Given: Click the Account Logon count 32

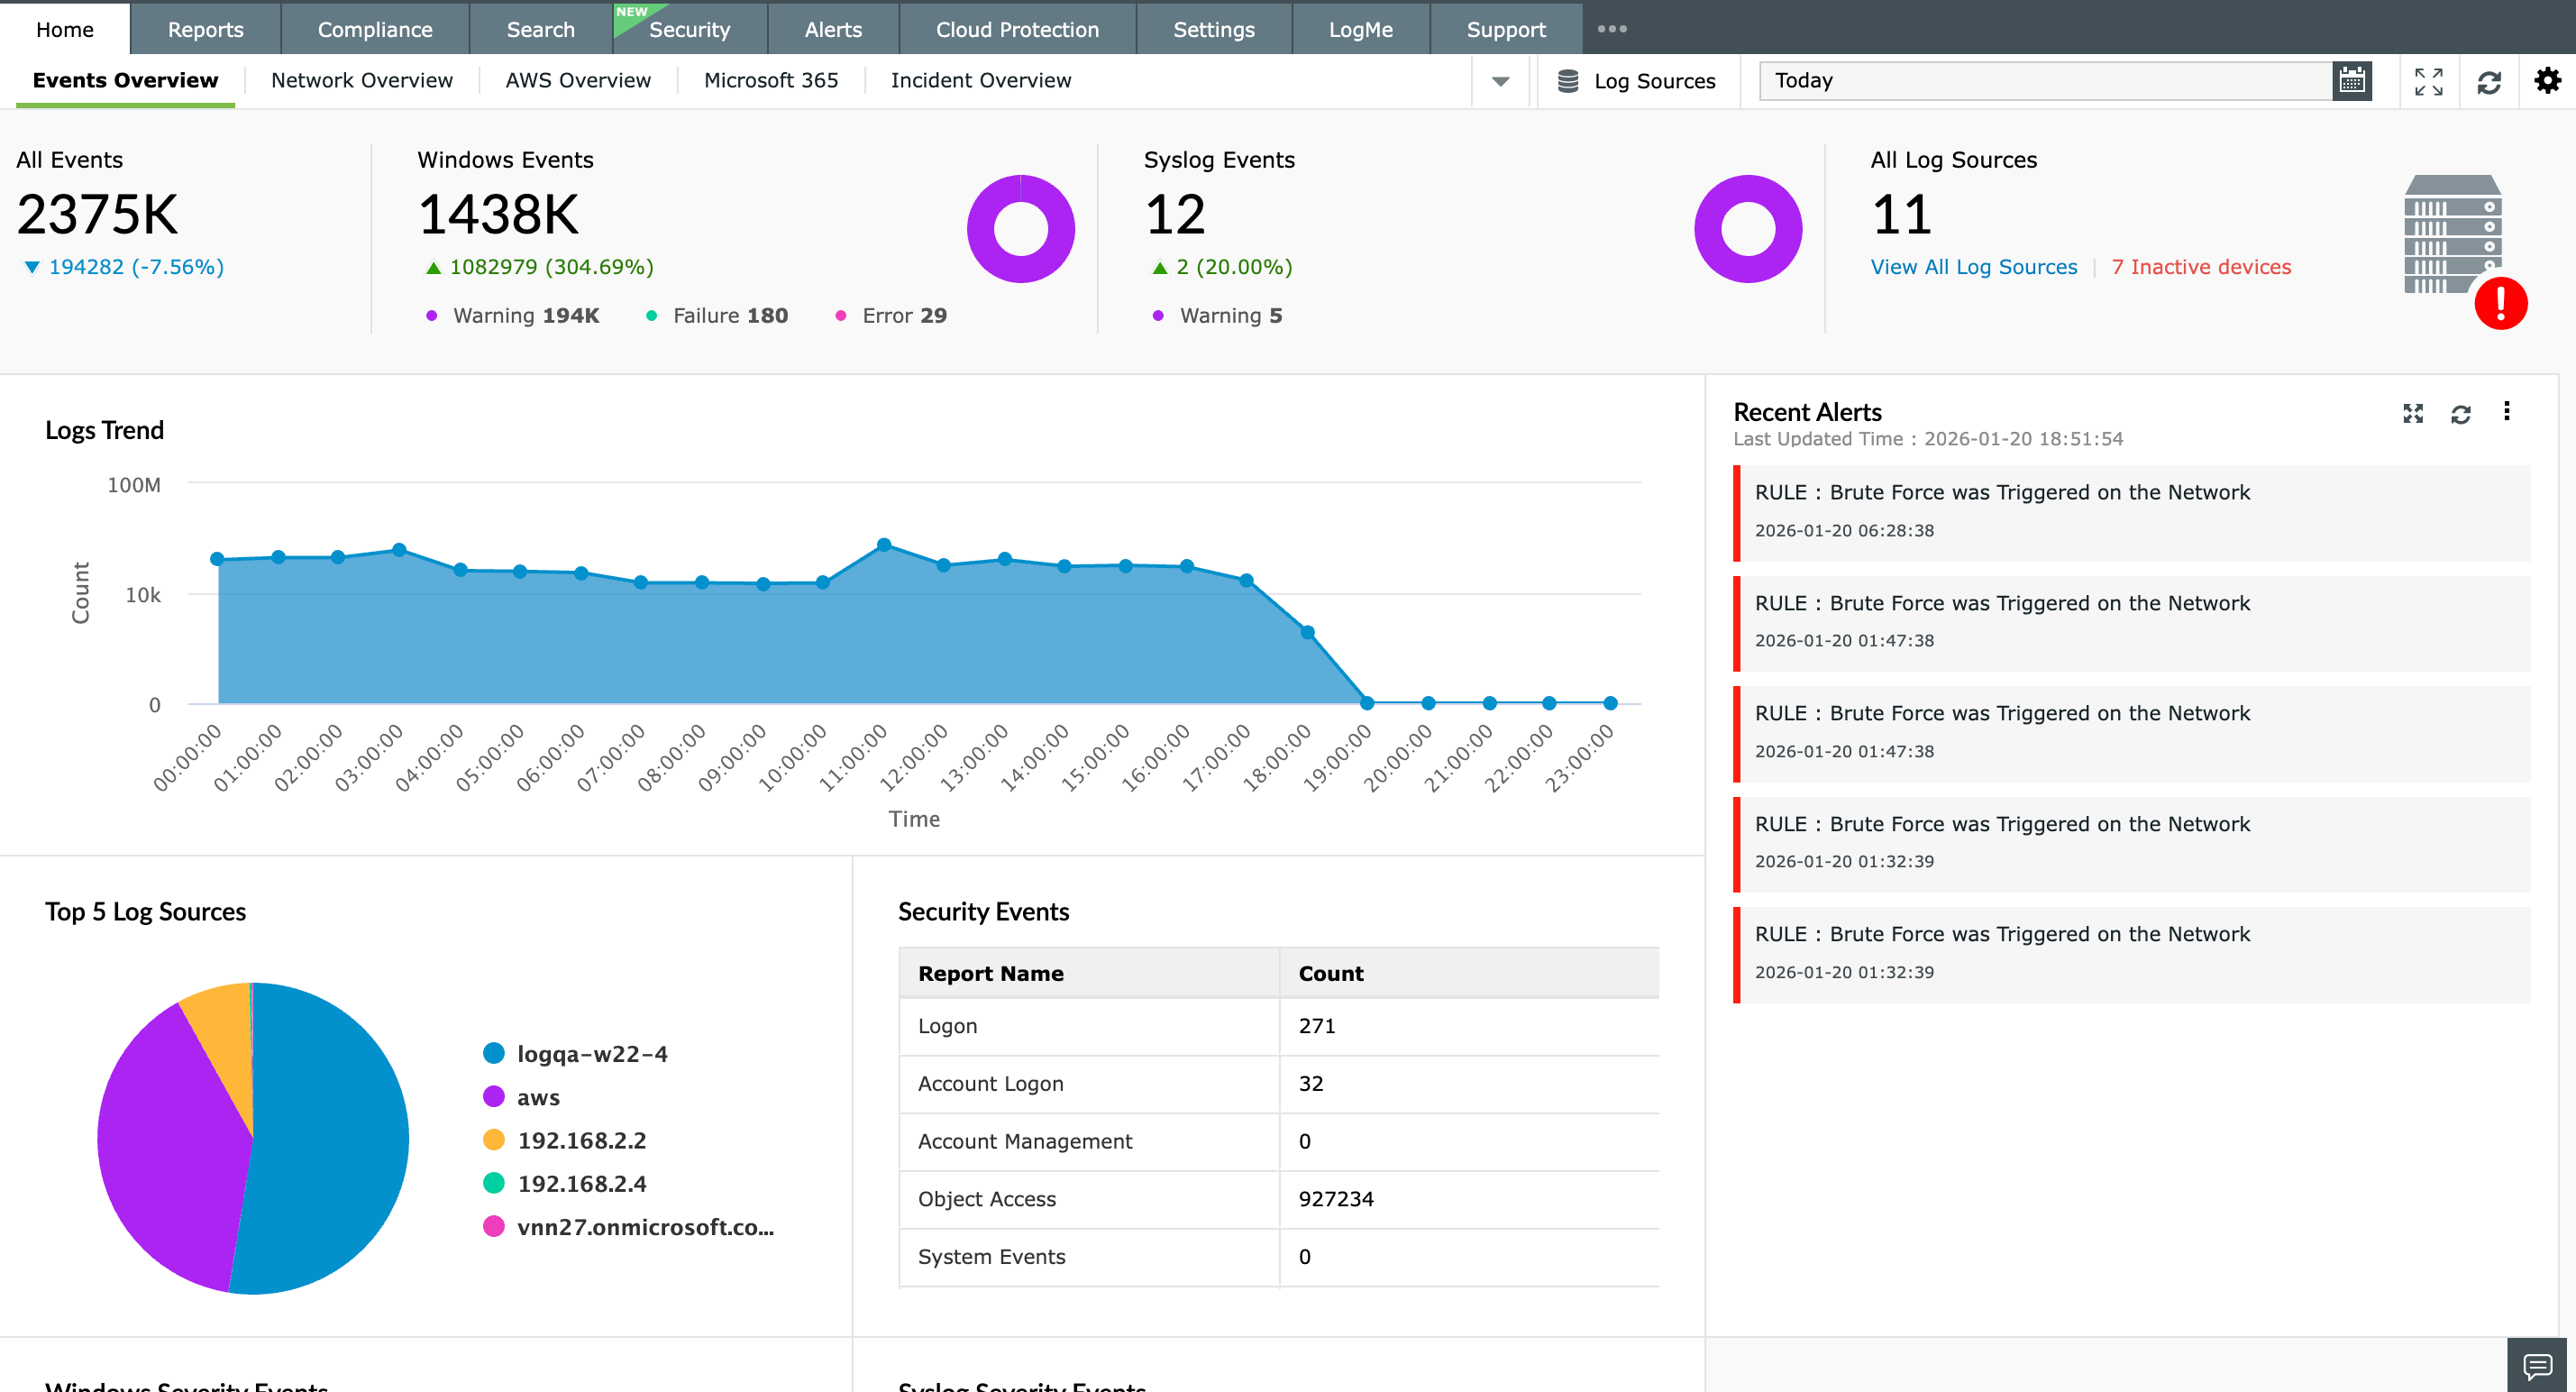Looking at the screenshot, I should [1311, 1084].
